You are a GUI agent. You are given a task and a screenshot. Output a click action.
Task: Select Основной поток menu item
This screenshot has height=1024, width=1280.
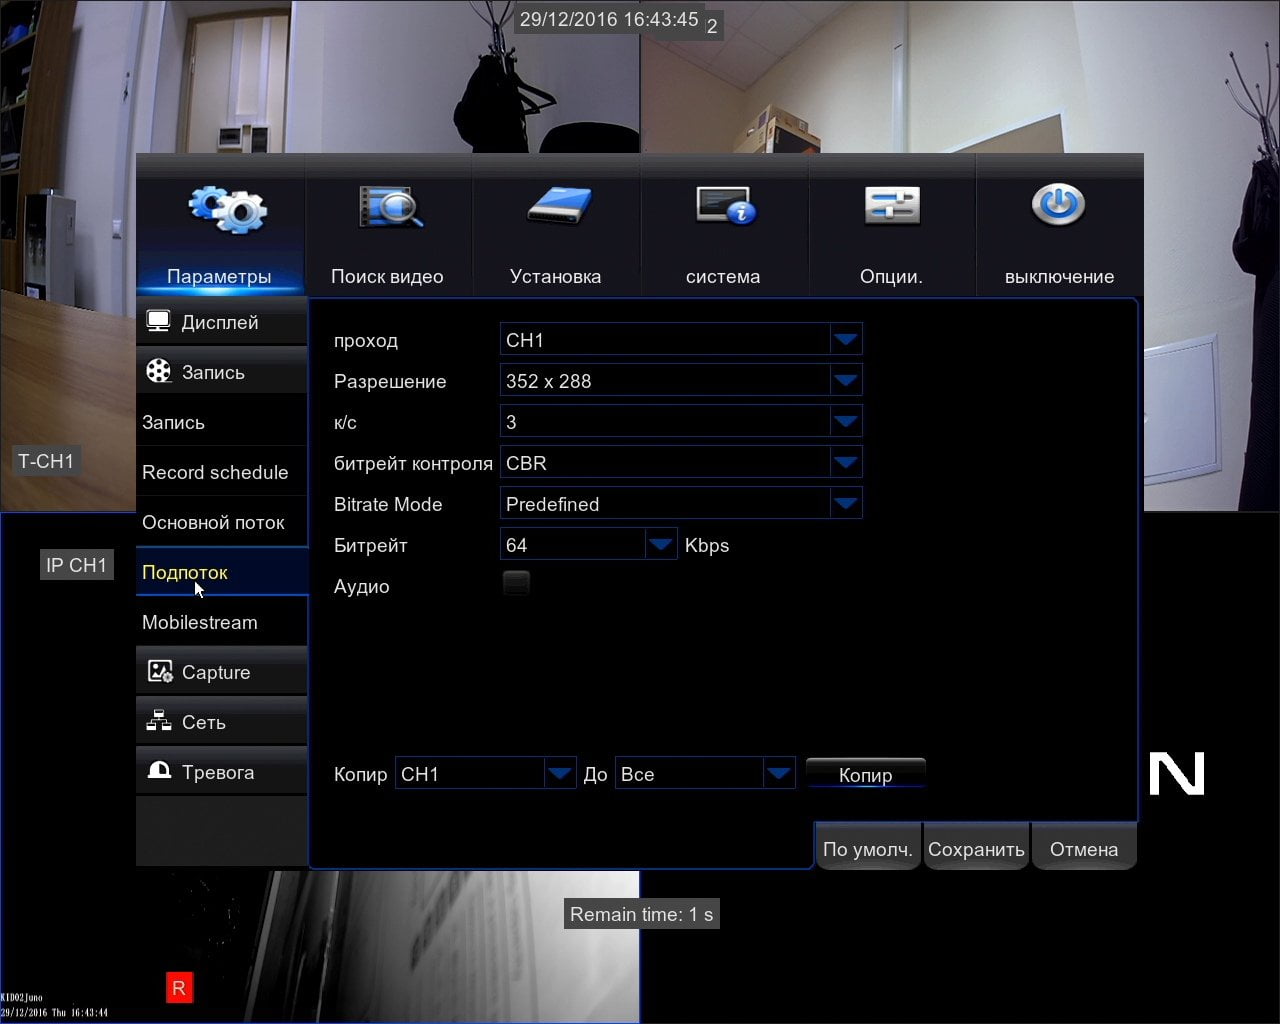(x=221, y=522)
